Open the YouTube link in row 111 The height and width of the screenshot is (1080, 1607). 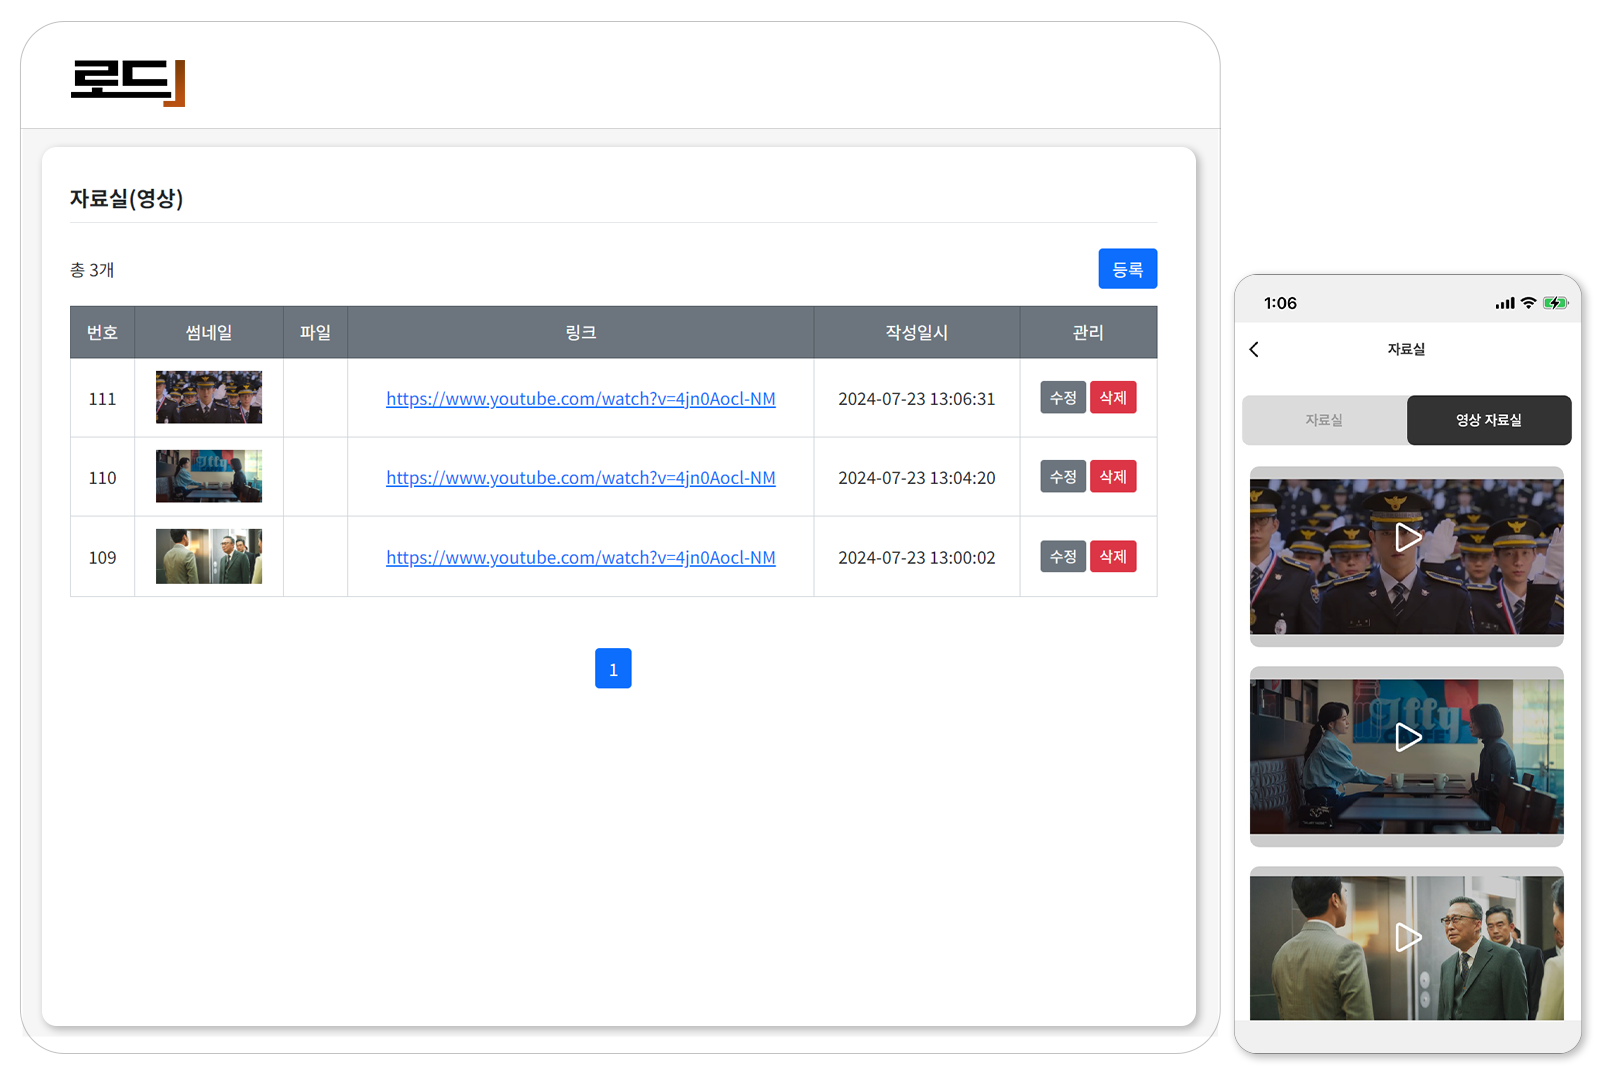tap(581, 399)
